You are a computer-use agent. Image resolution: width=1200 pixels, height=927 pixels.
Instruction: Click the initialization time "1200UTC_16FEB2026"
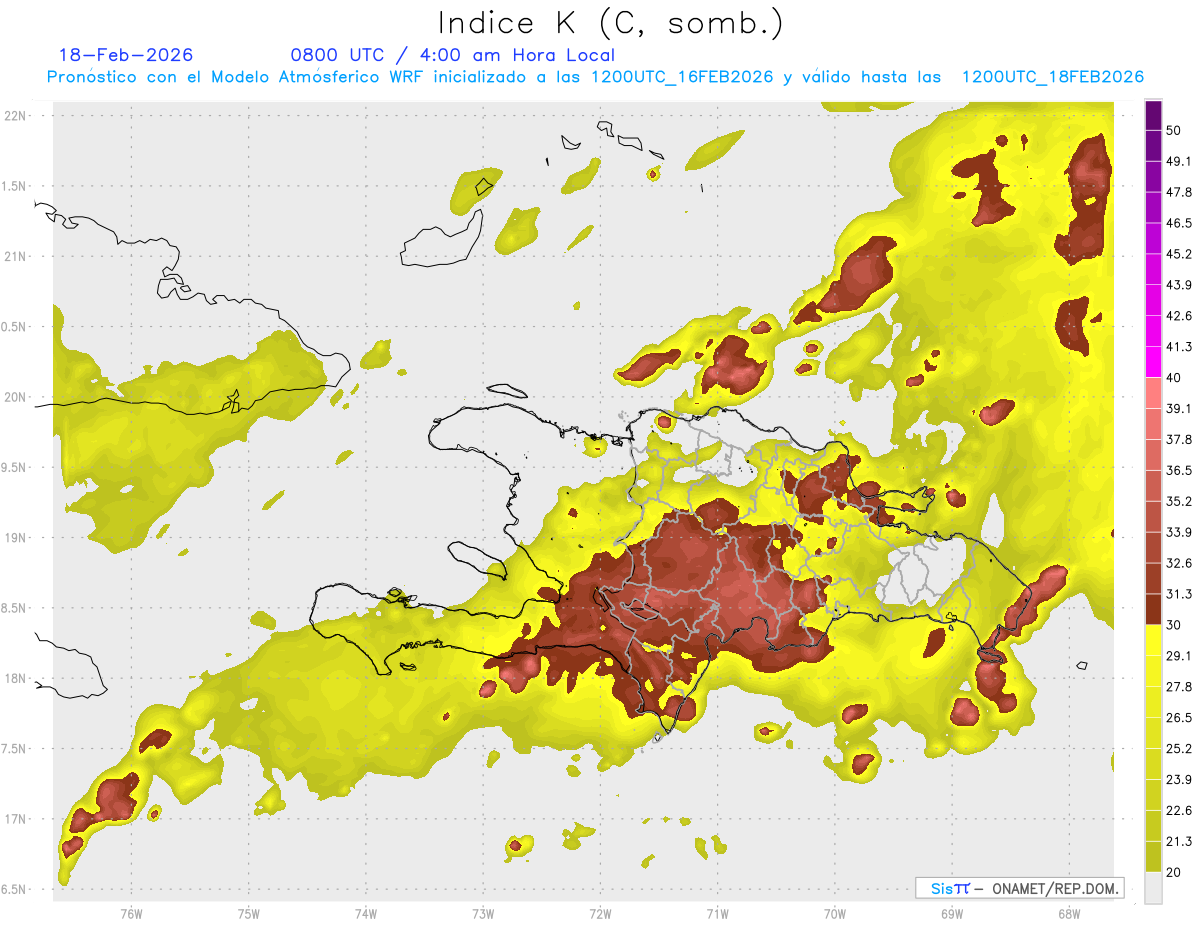point(682,77)
